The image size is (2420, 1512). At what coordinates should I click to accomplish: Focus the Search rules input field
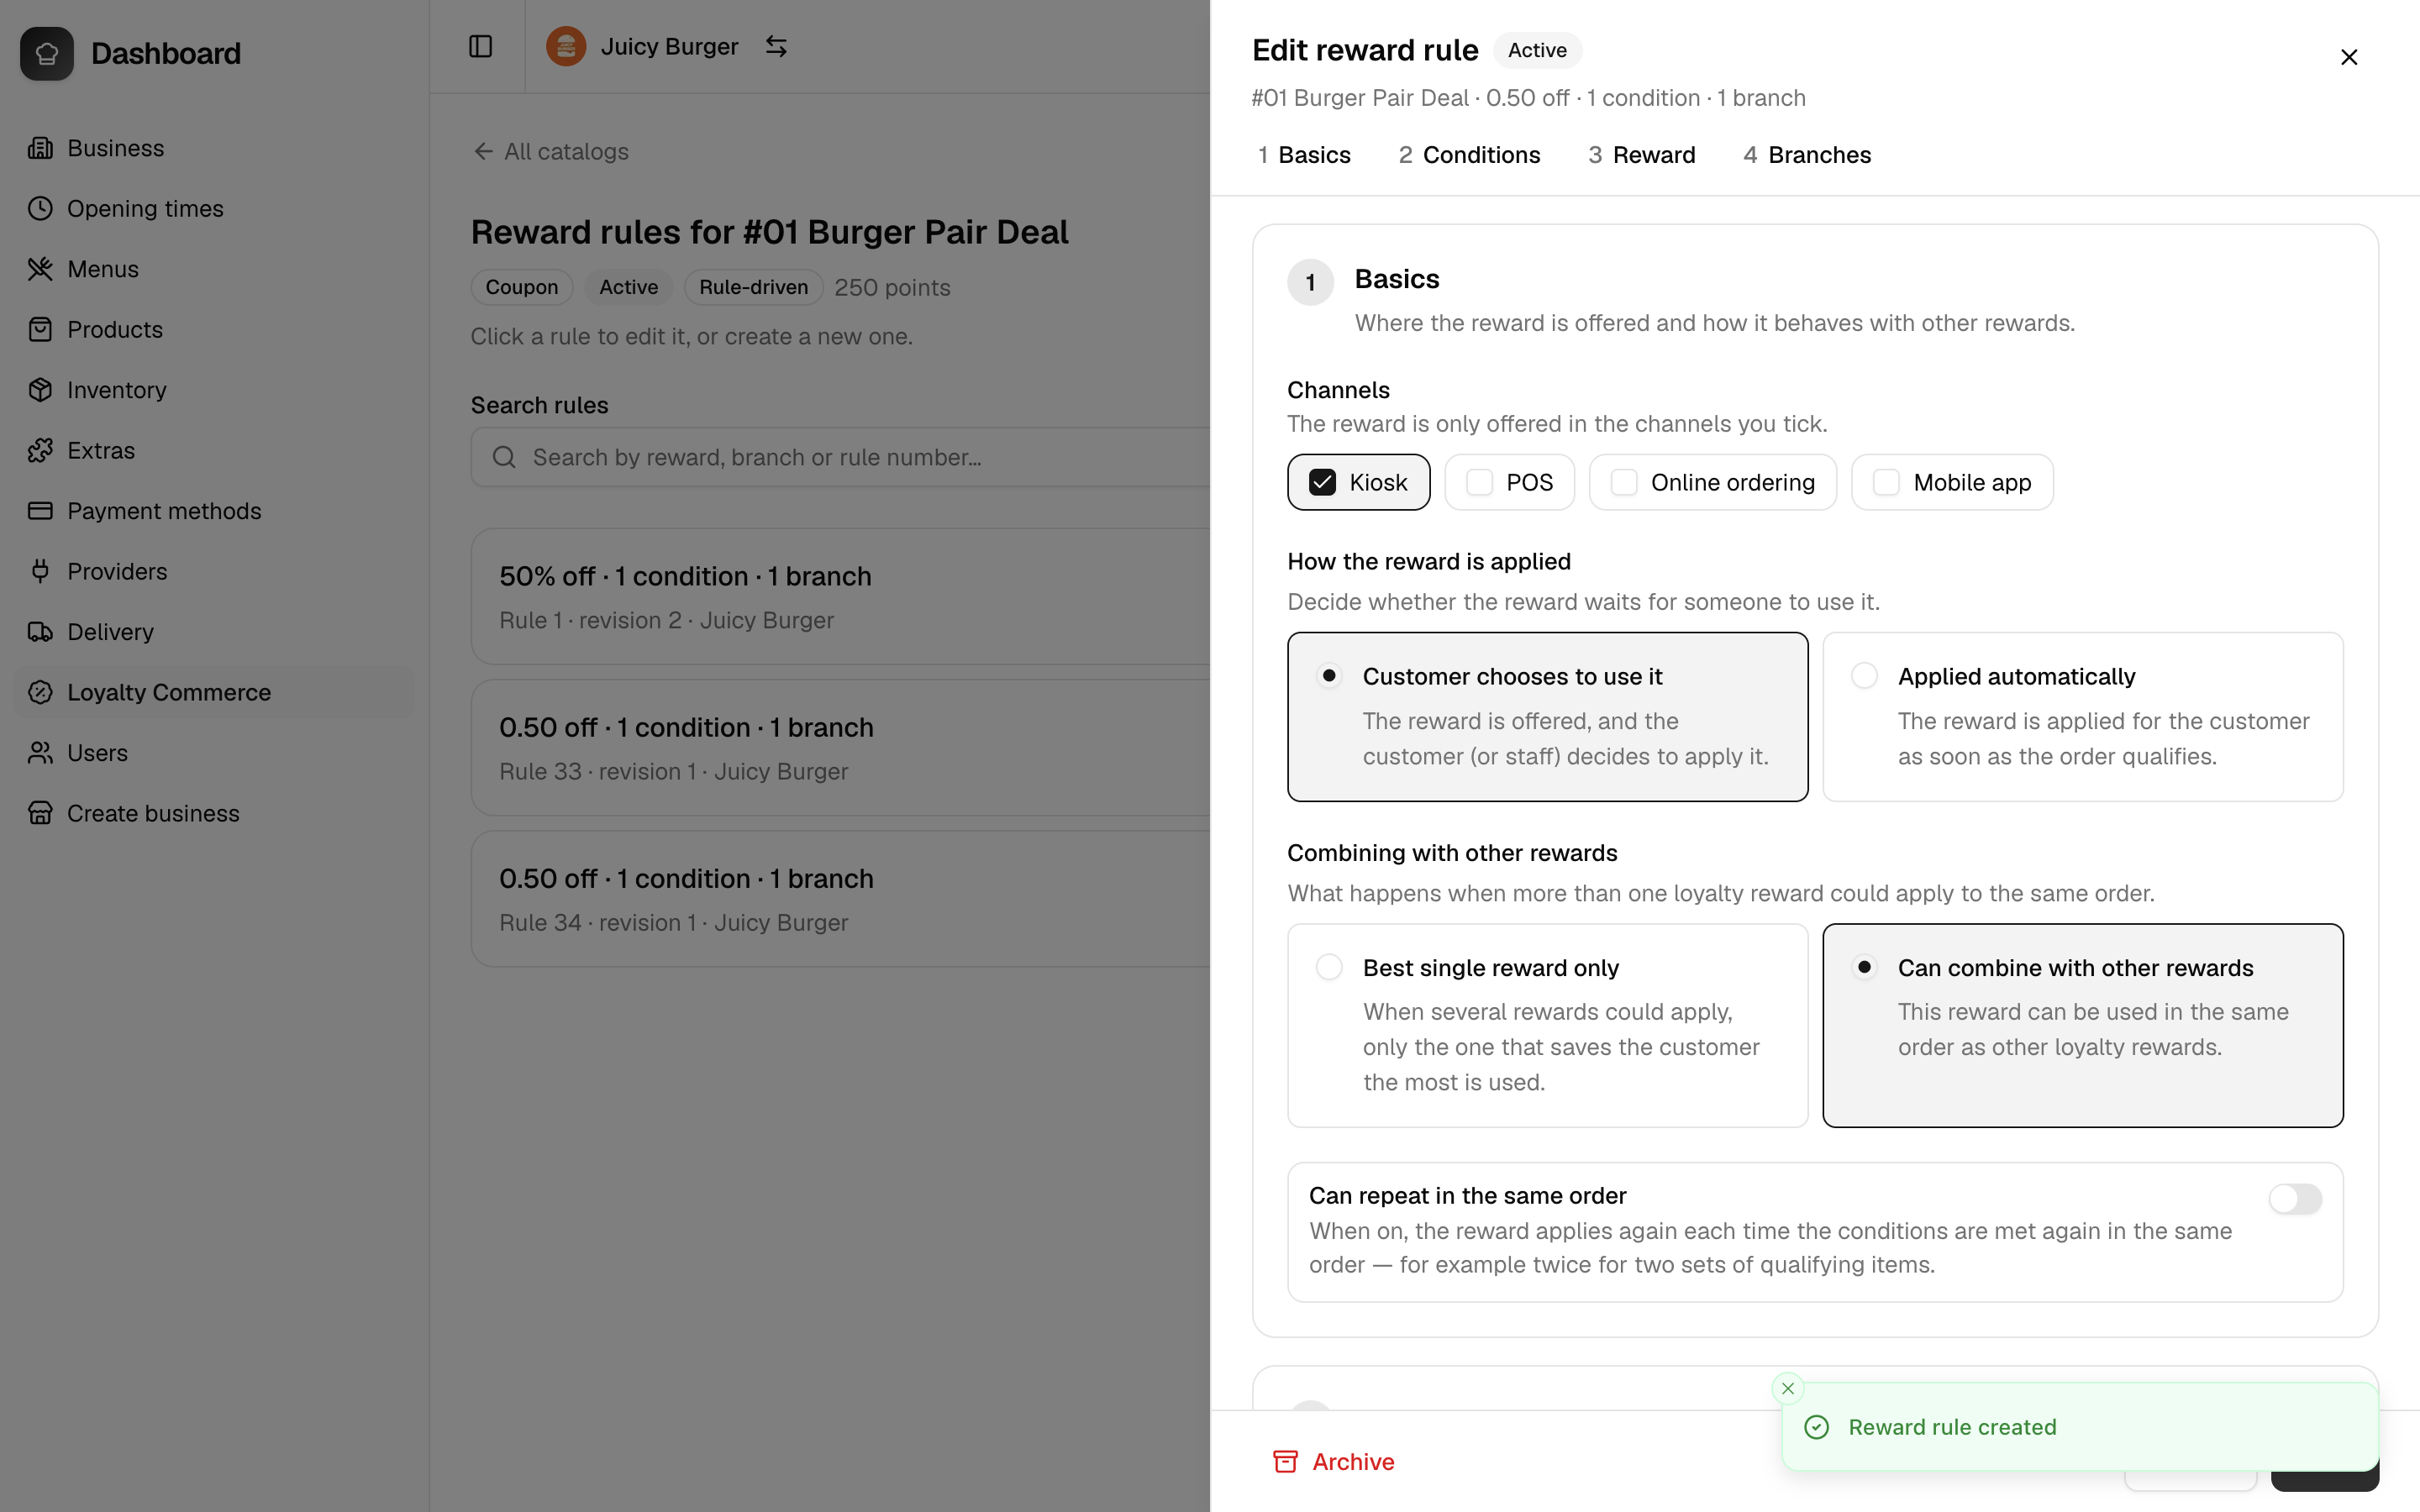(x=841, y=457)
